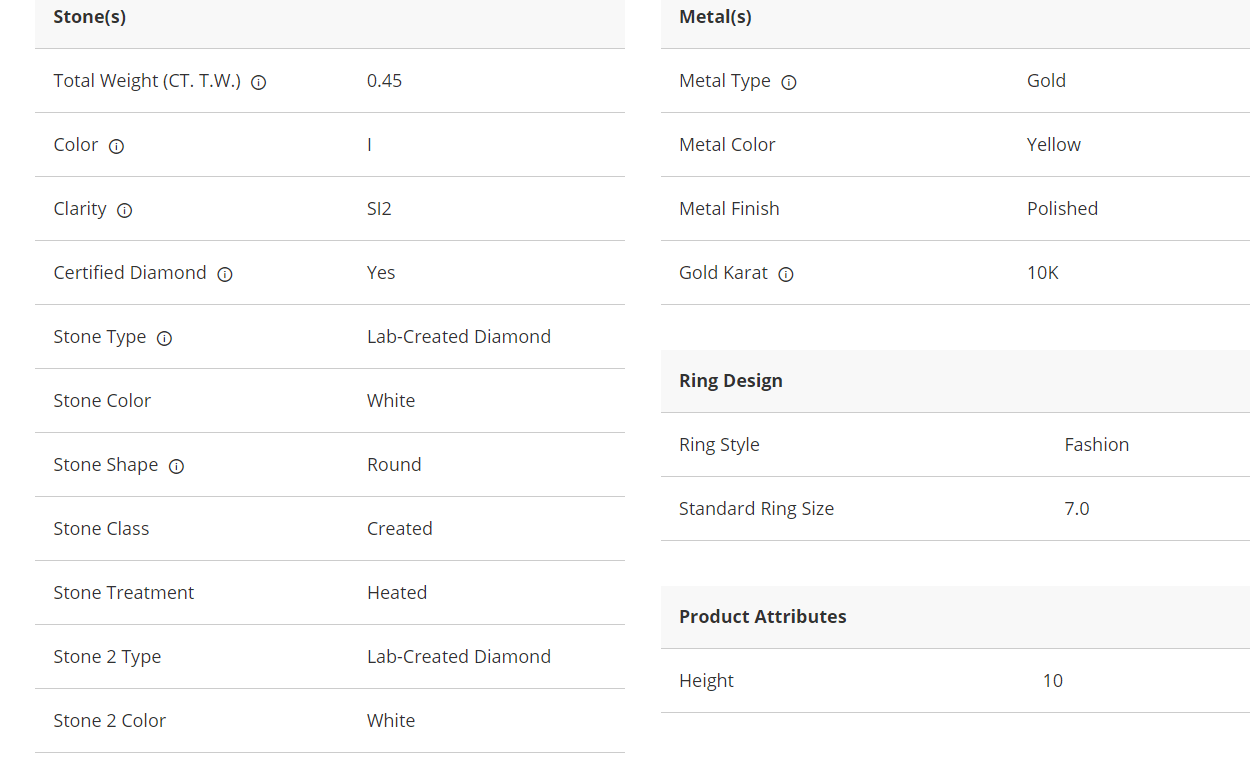The image size is (1256, 762).
Task: Click the Metal(s) section header
Action: click(715, 17)
